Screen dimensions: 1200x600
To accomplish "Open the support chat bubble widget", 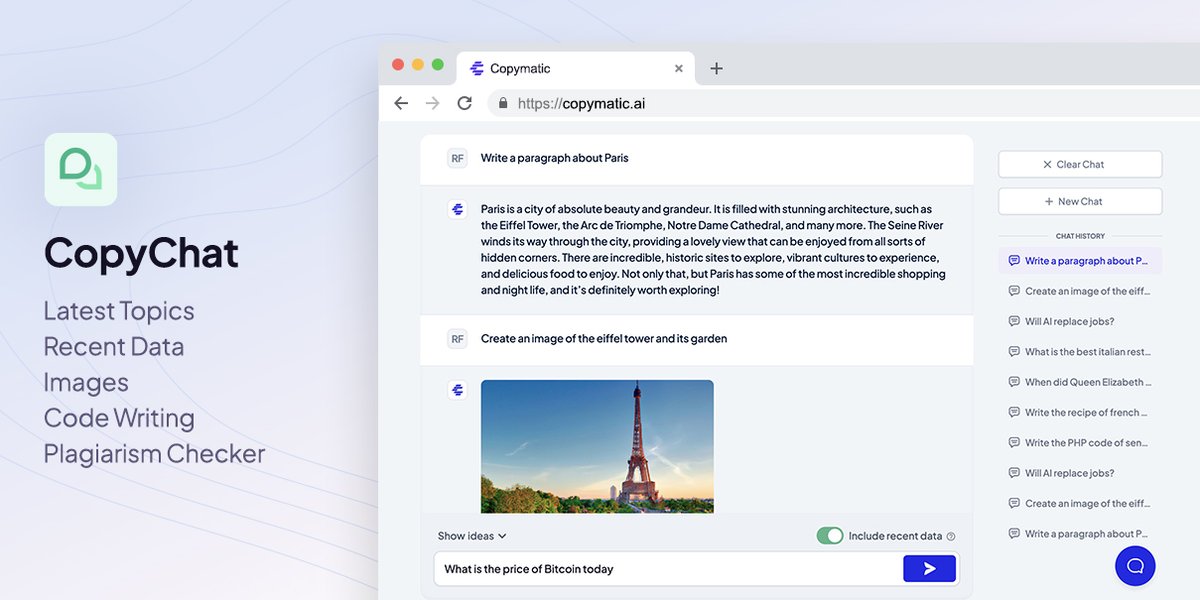I will pyautogui.click(x=1135, y=566).
